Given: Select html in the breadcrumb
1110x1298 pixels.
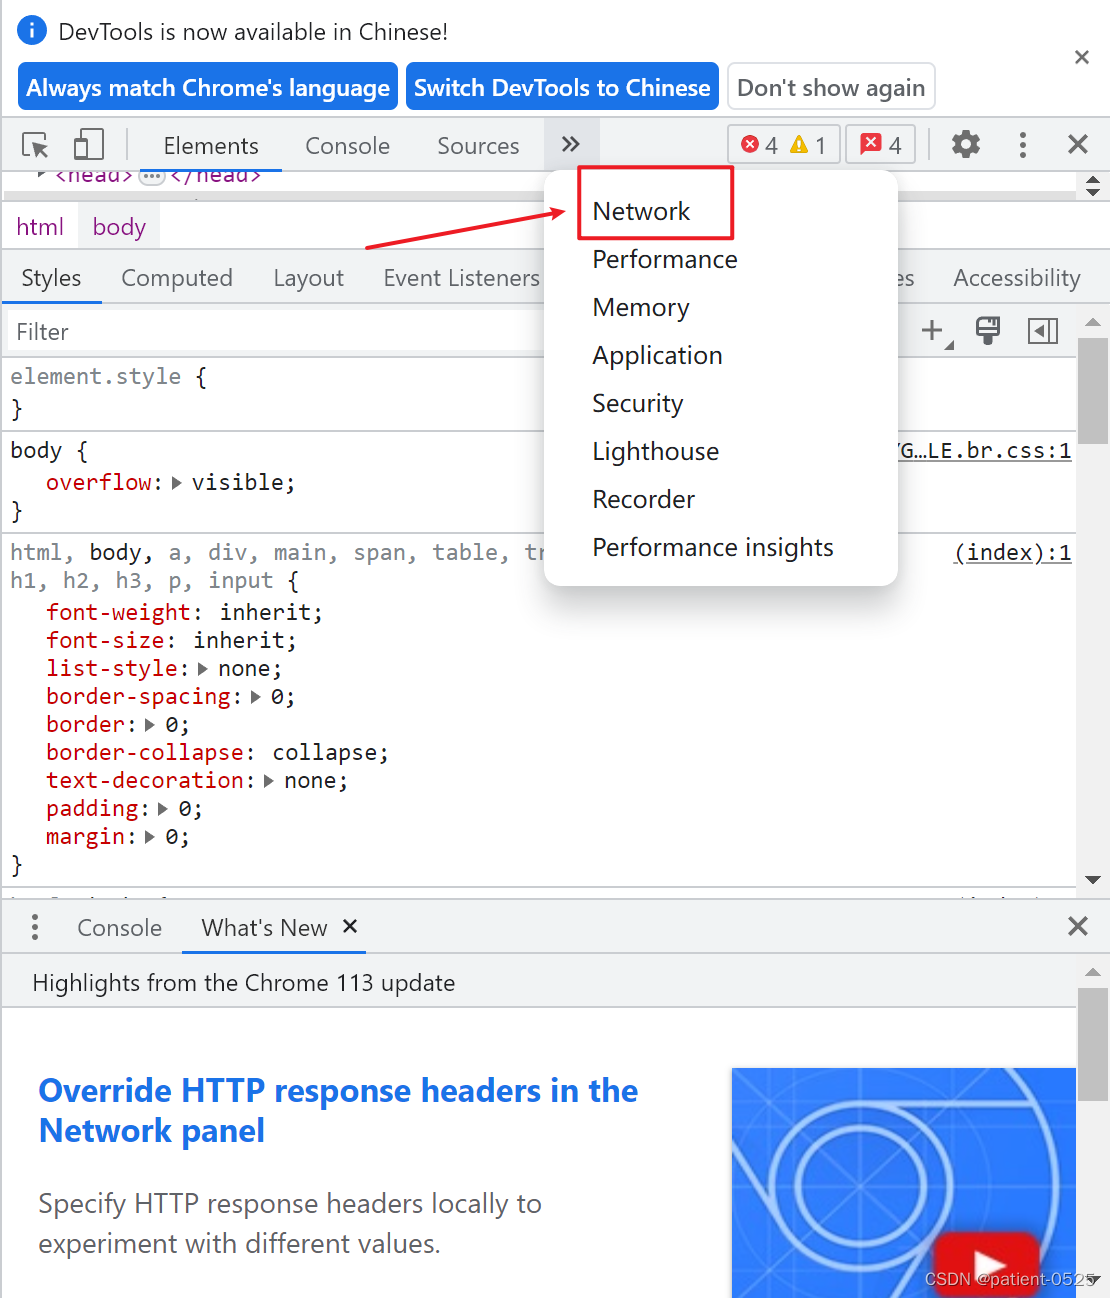Looking at the screenshot, I should click(40, 227).
